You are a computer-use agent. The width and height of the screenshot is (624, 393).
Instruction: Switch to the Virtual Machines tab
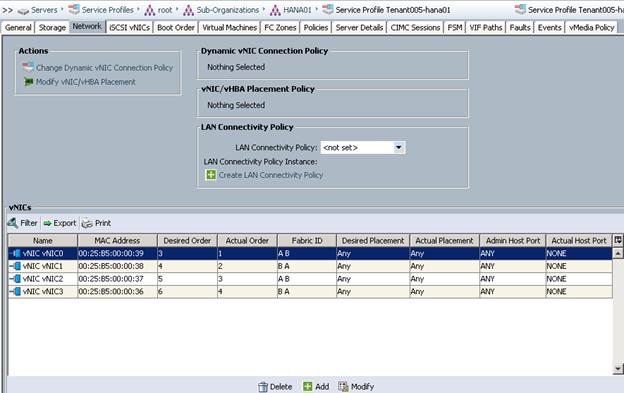230,27
